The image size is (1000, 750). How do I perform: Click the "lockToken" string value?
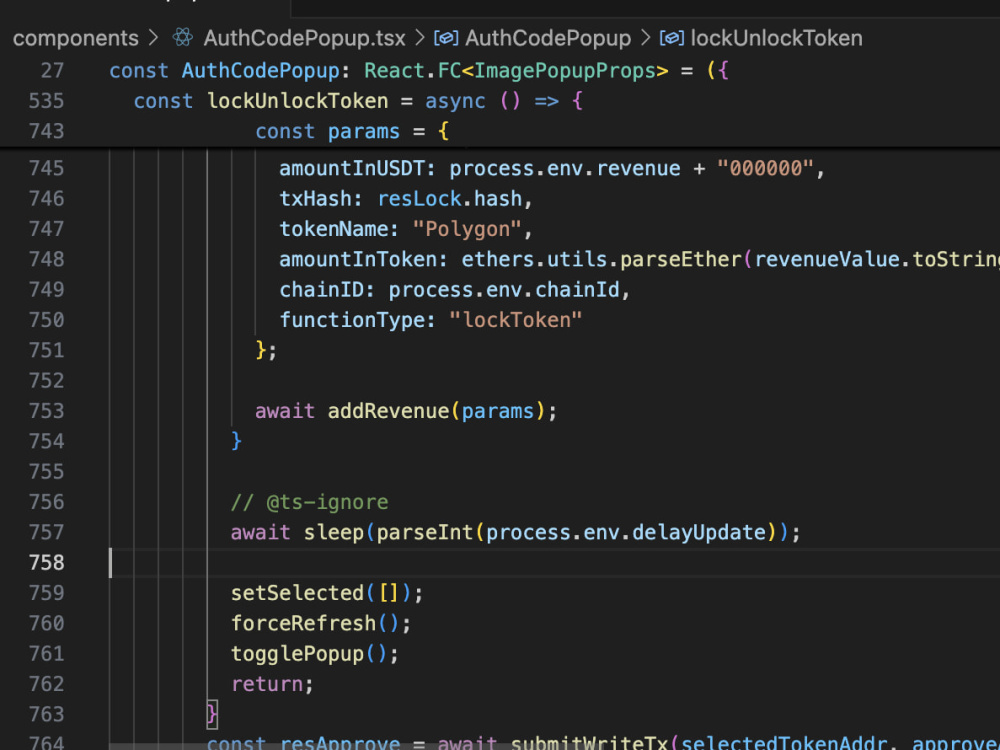point(515,320)
